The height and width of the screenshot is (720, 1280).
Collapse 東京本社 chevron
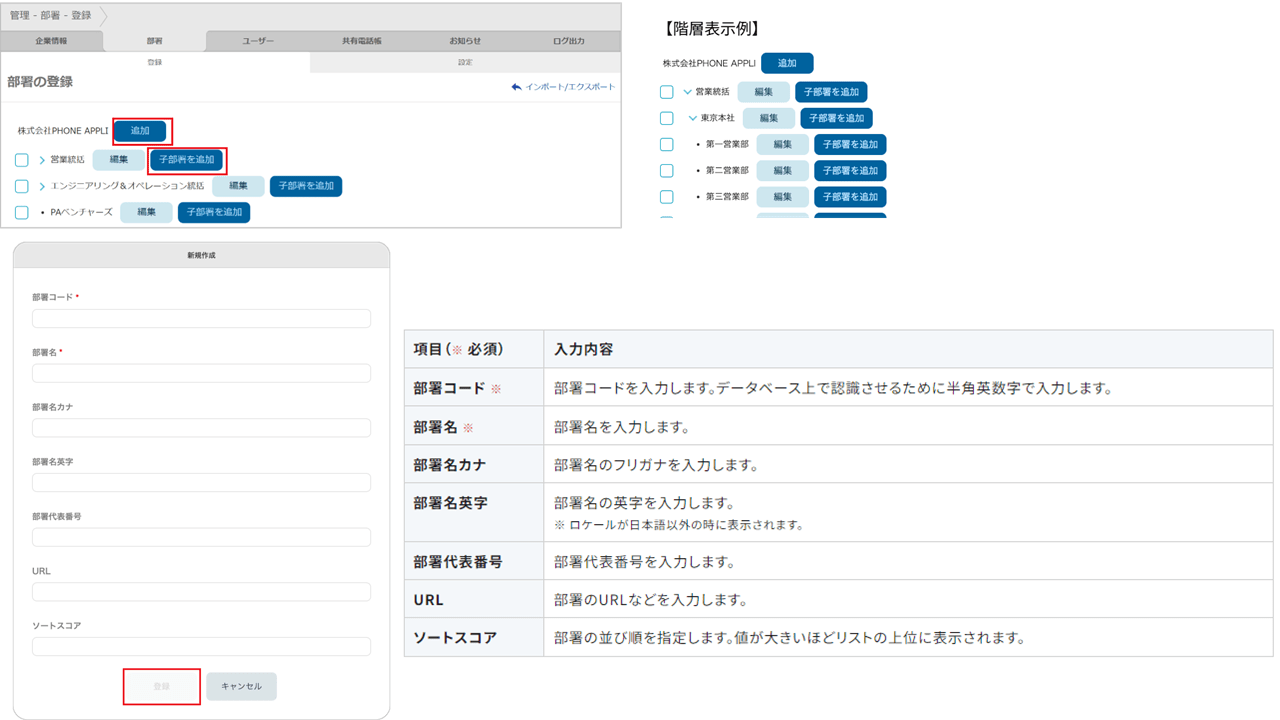point(692,118)
